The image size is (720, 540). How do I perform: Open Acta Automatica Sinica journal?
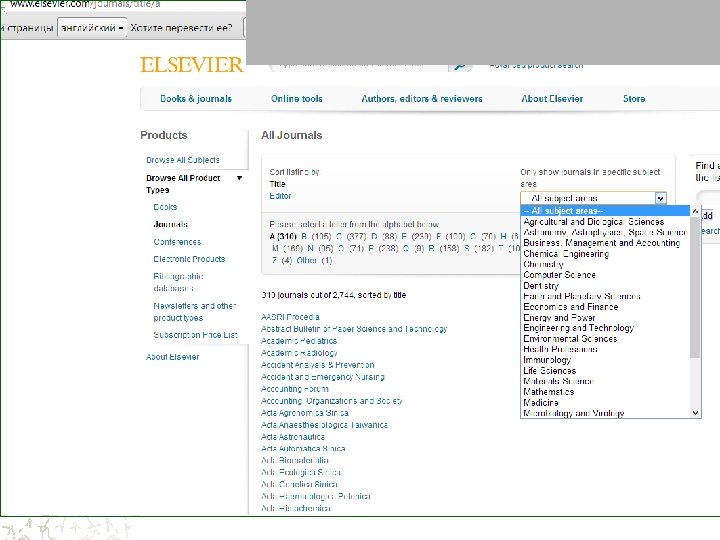[x=303, y=449]
